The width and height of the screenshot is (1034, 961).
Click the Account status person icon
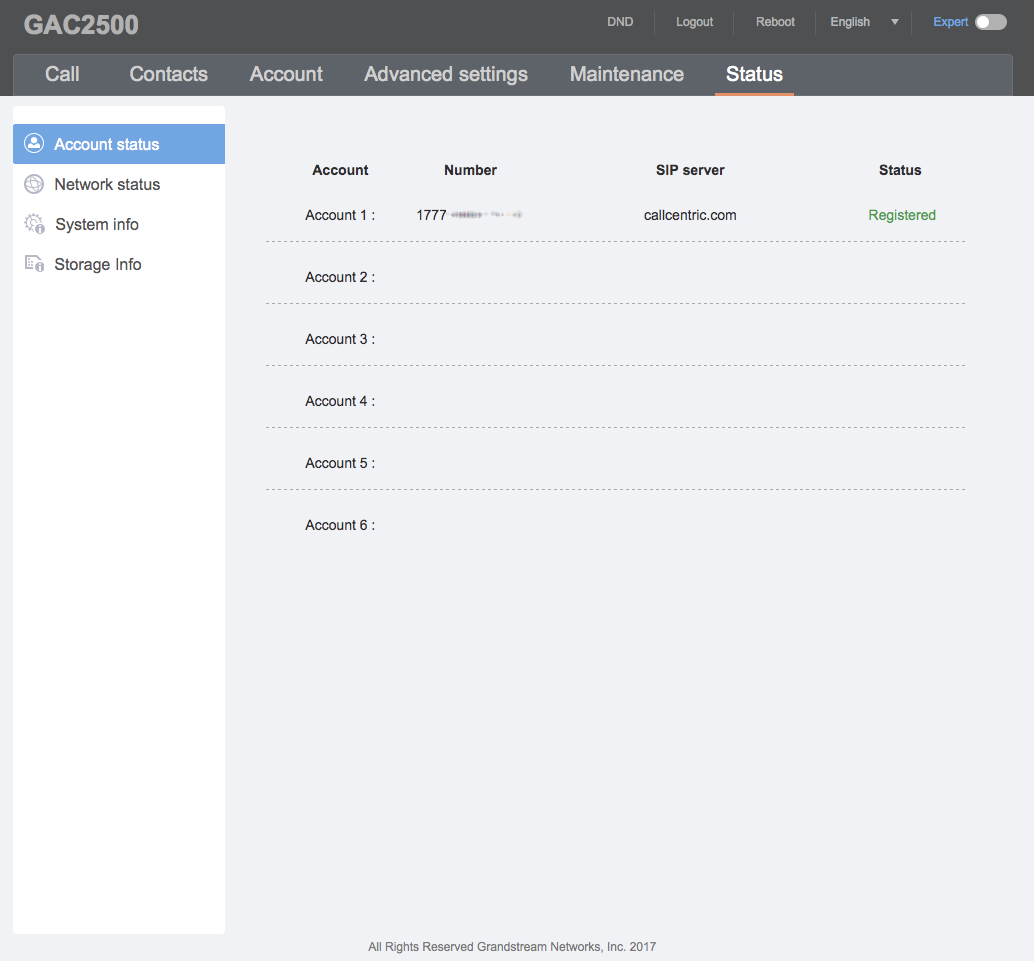click(34, 143)
